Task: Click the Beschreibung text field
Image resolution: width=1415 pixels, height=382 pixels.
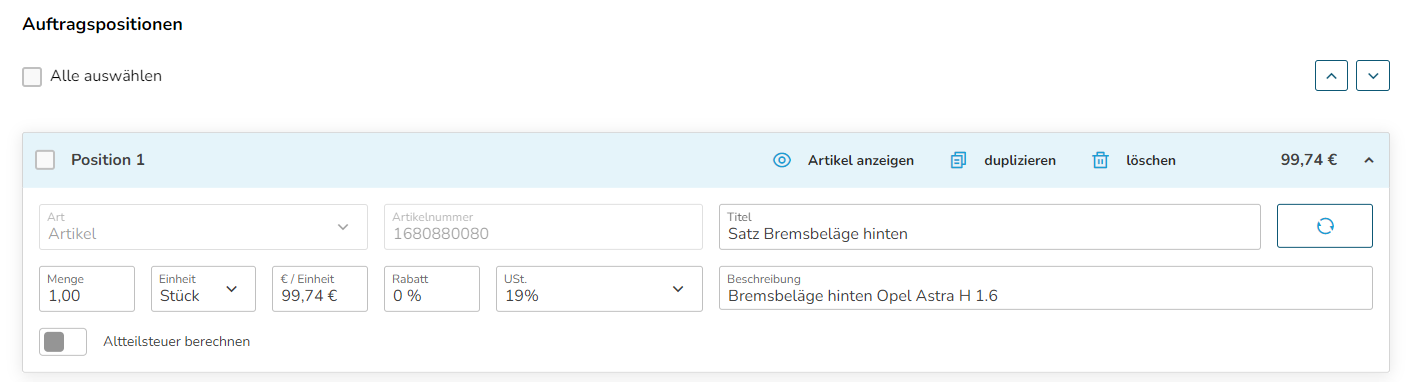Action: click(1046, 289)
